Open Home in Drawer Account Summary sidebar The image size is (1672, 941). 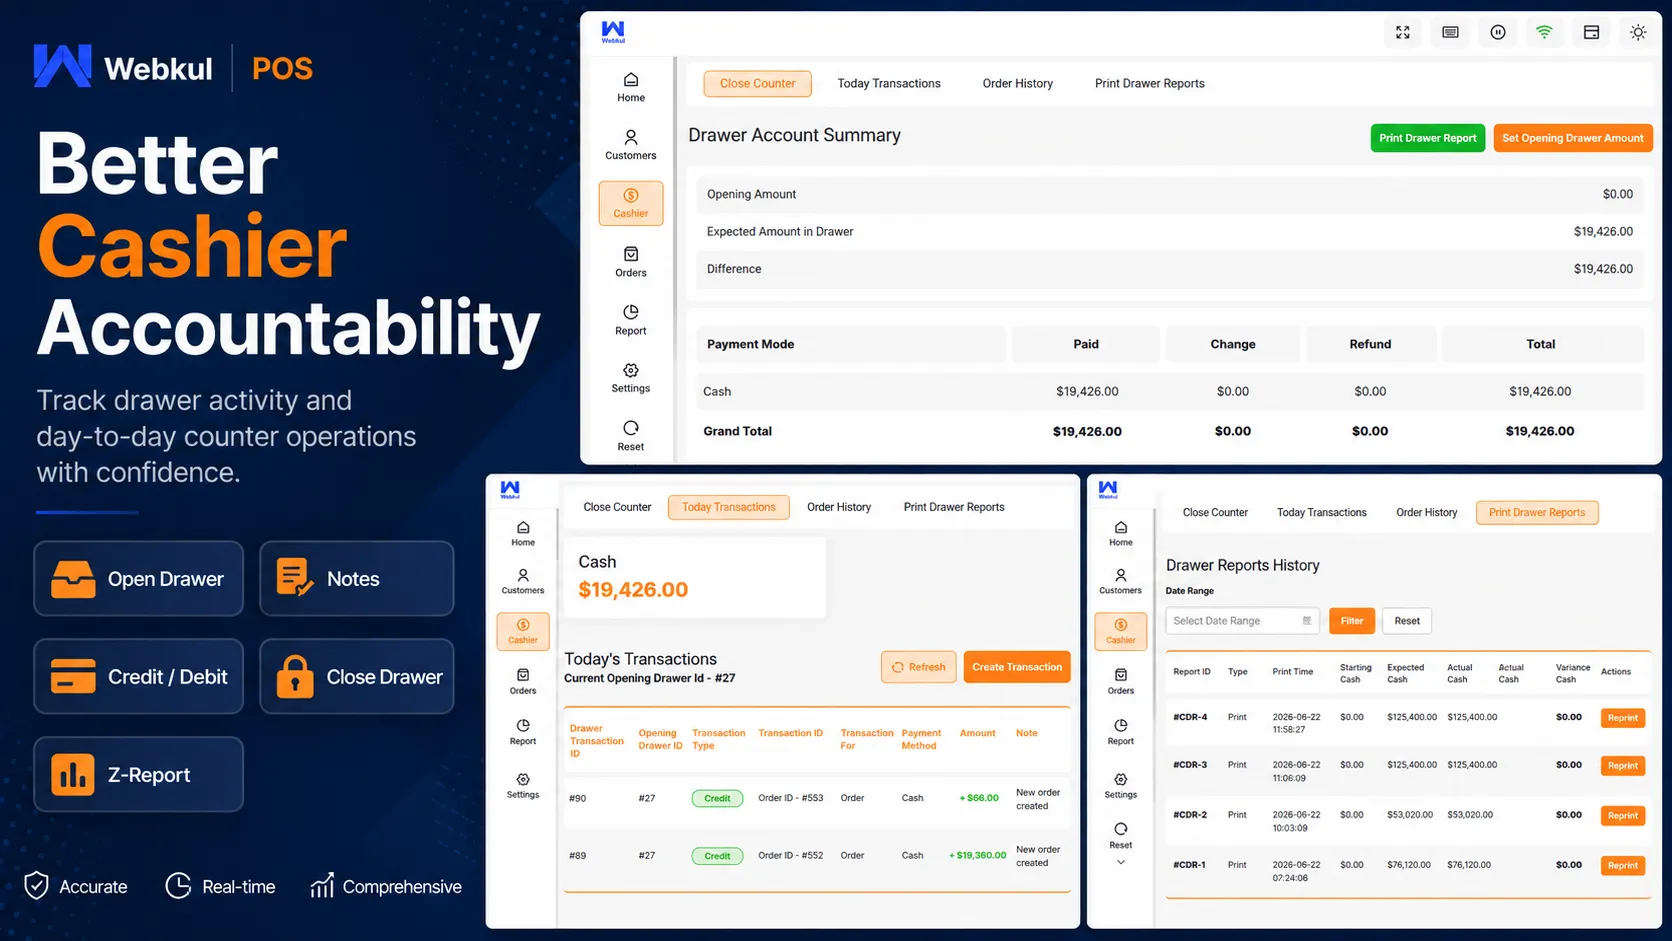pyautogui.click(x=631, y=88)
